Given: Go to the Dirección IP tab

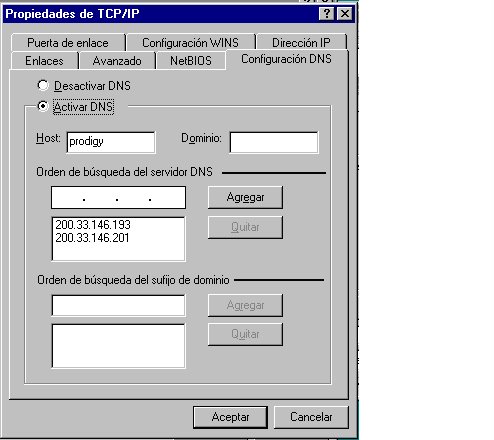Looking at the screenshot, I should [x=302, y=43].
